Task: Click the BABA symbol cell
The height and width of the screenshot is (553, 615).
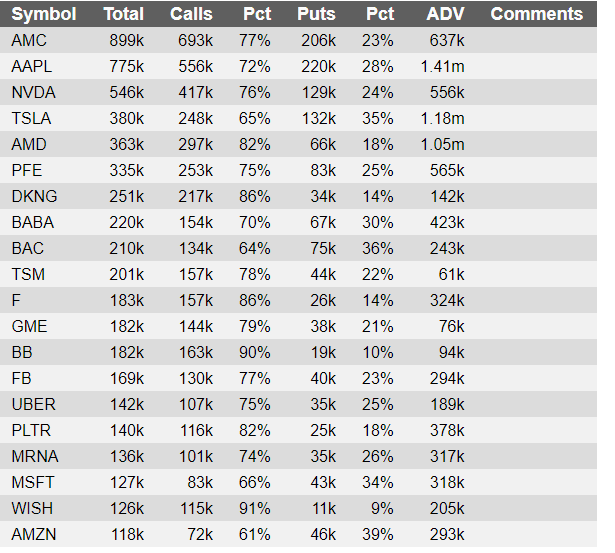Action: click(x=33, y=222)
